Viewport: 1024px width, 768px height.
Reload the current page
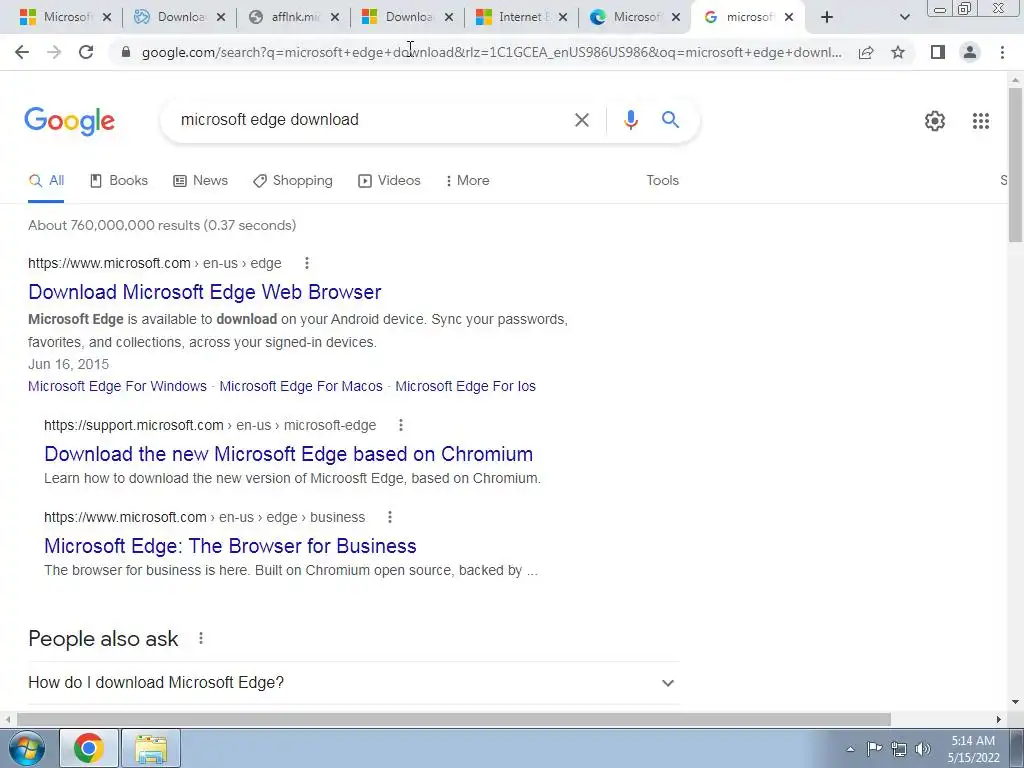tap(86, 52)
